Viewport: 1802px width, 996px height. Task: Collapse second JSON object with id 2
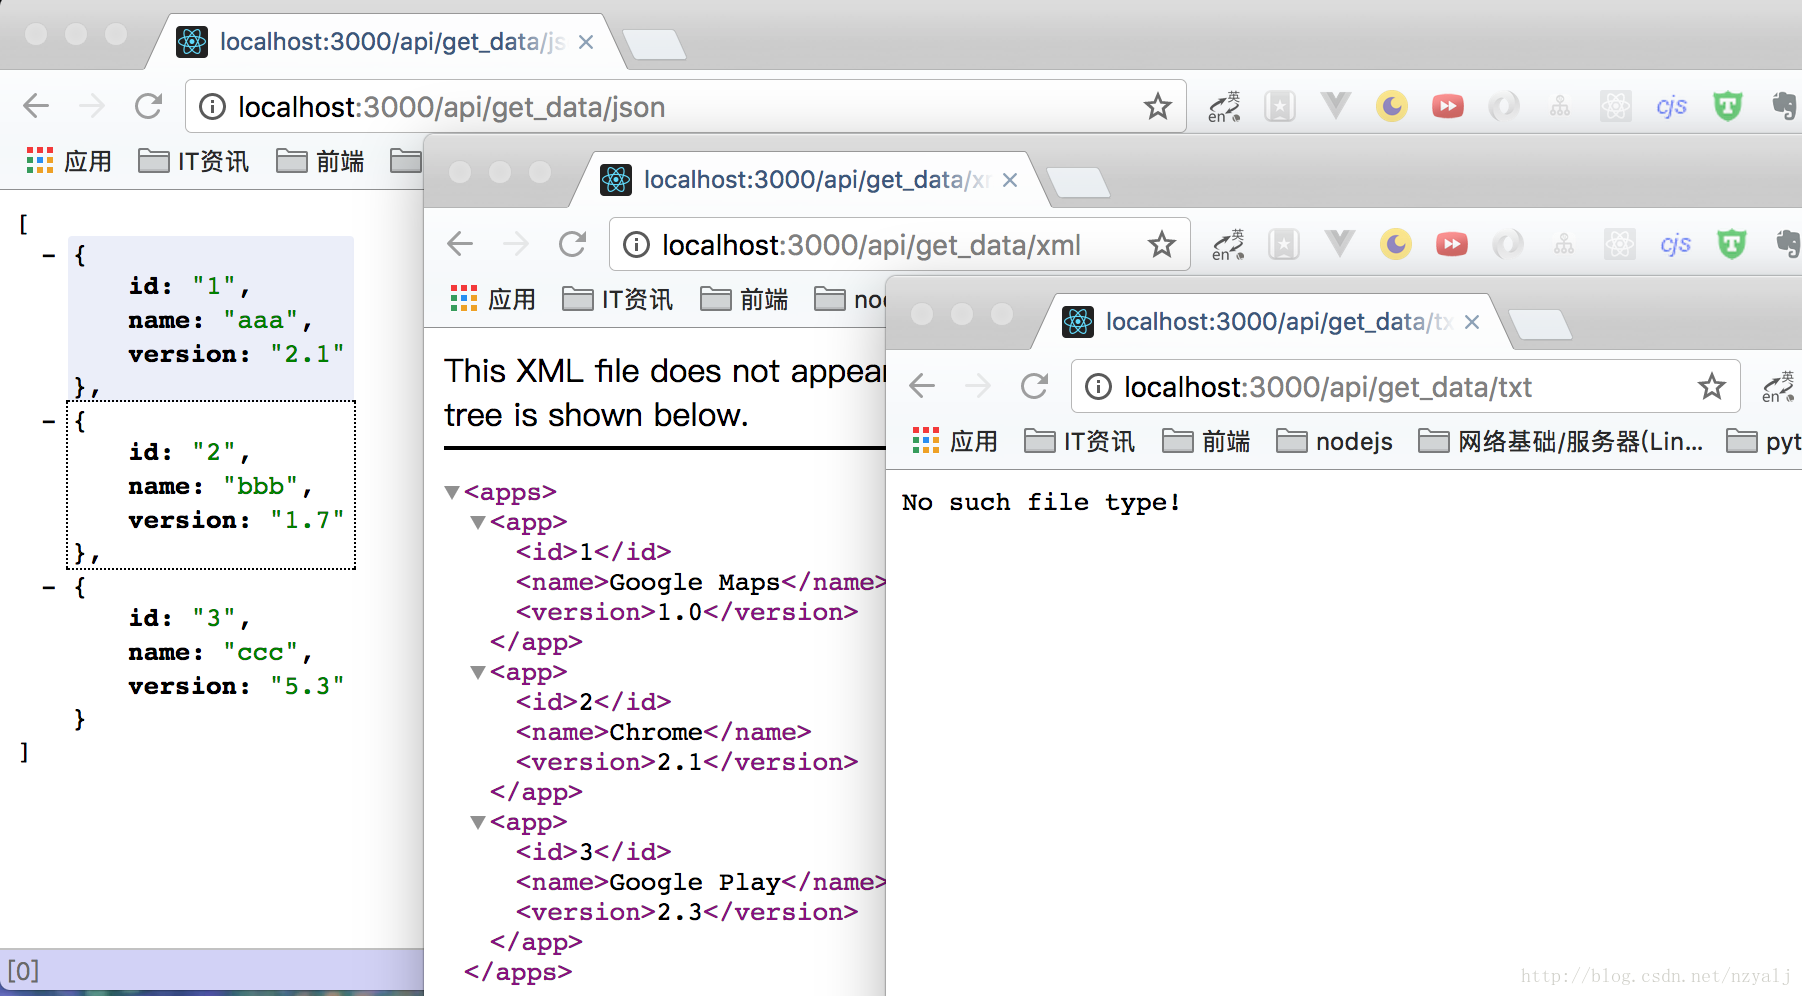point(48,422)
